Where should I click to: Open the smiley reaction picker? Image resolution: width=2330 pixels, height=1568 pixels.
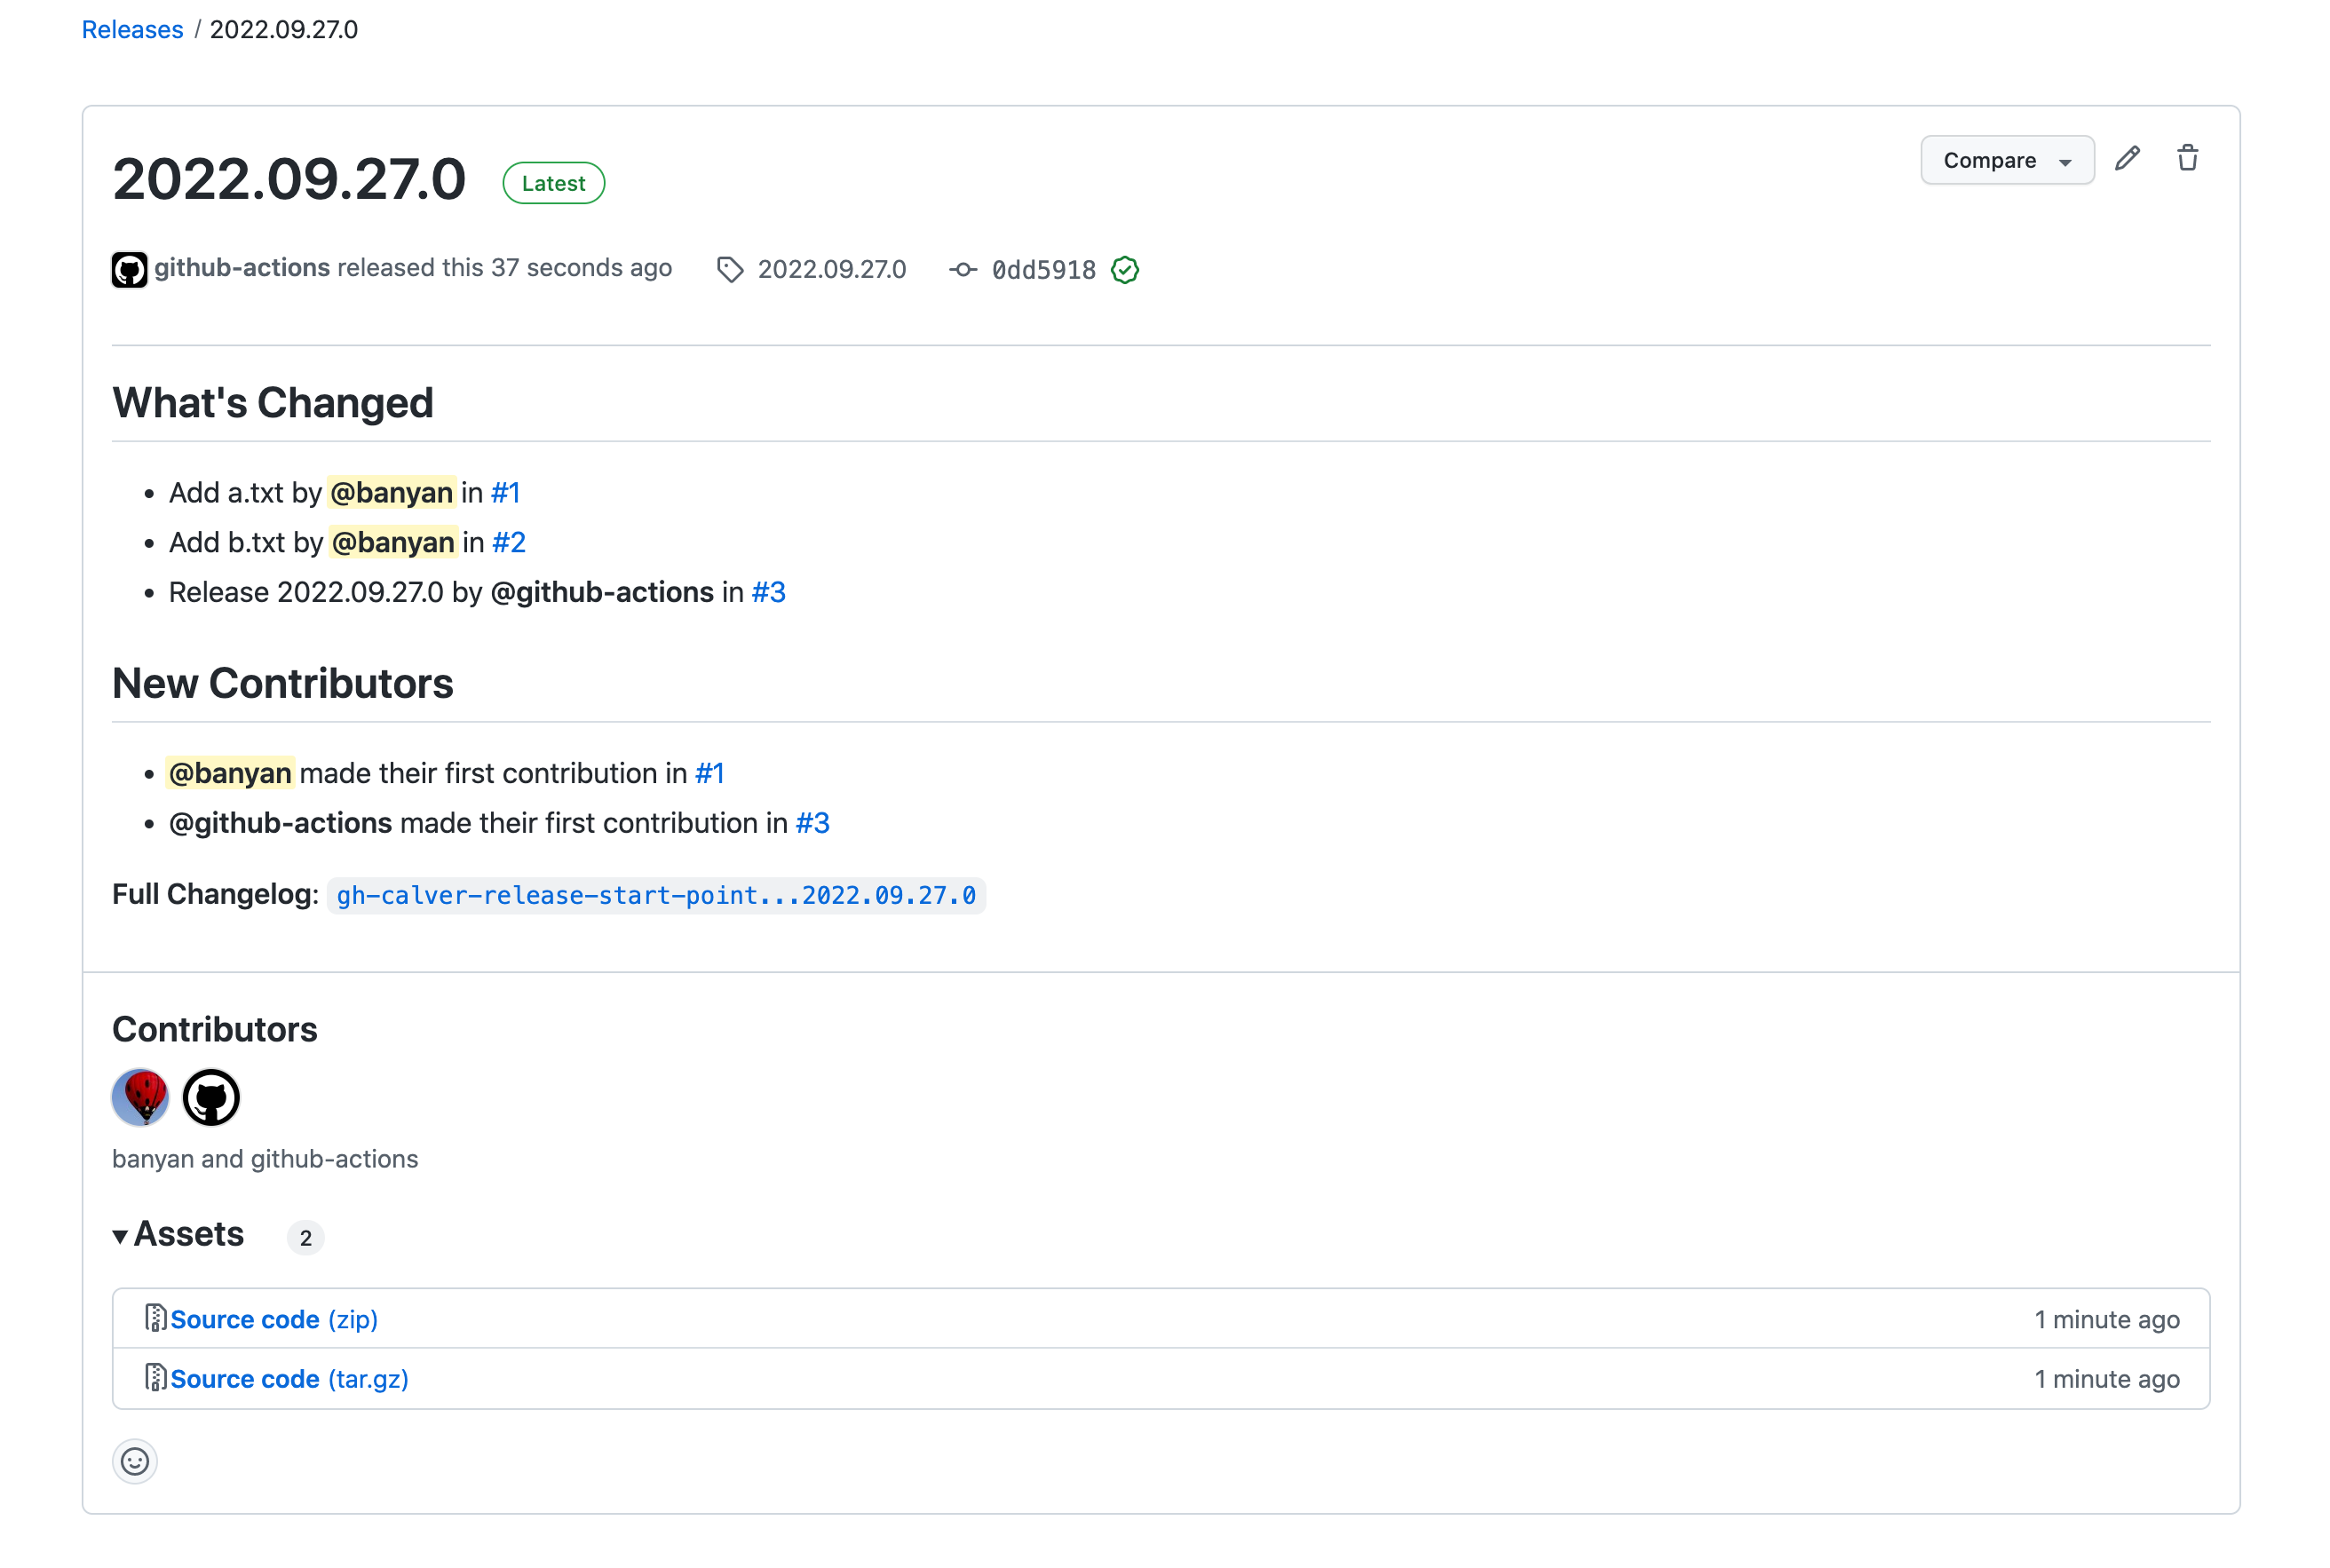(135, 1461)
